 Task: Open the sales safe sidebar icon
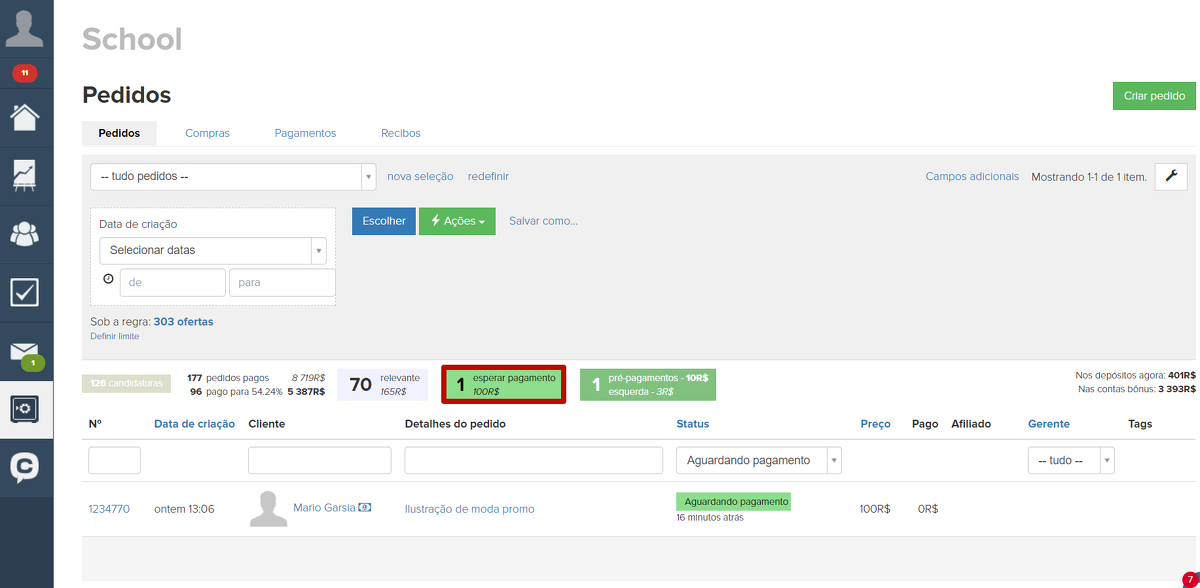click(x=25, y=409)
